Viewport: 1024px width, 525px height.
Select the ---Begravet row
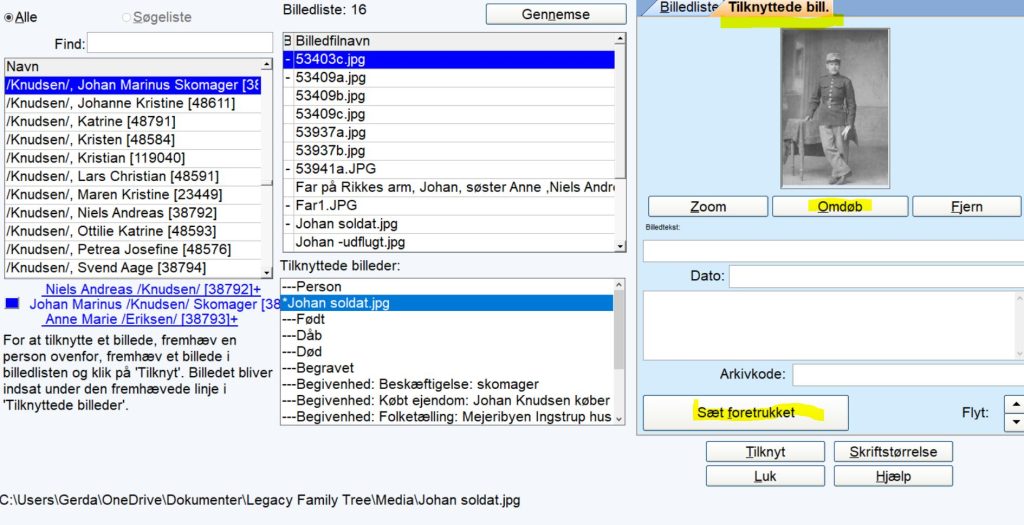tap(447, 368)
